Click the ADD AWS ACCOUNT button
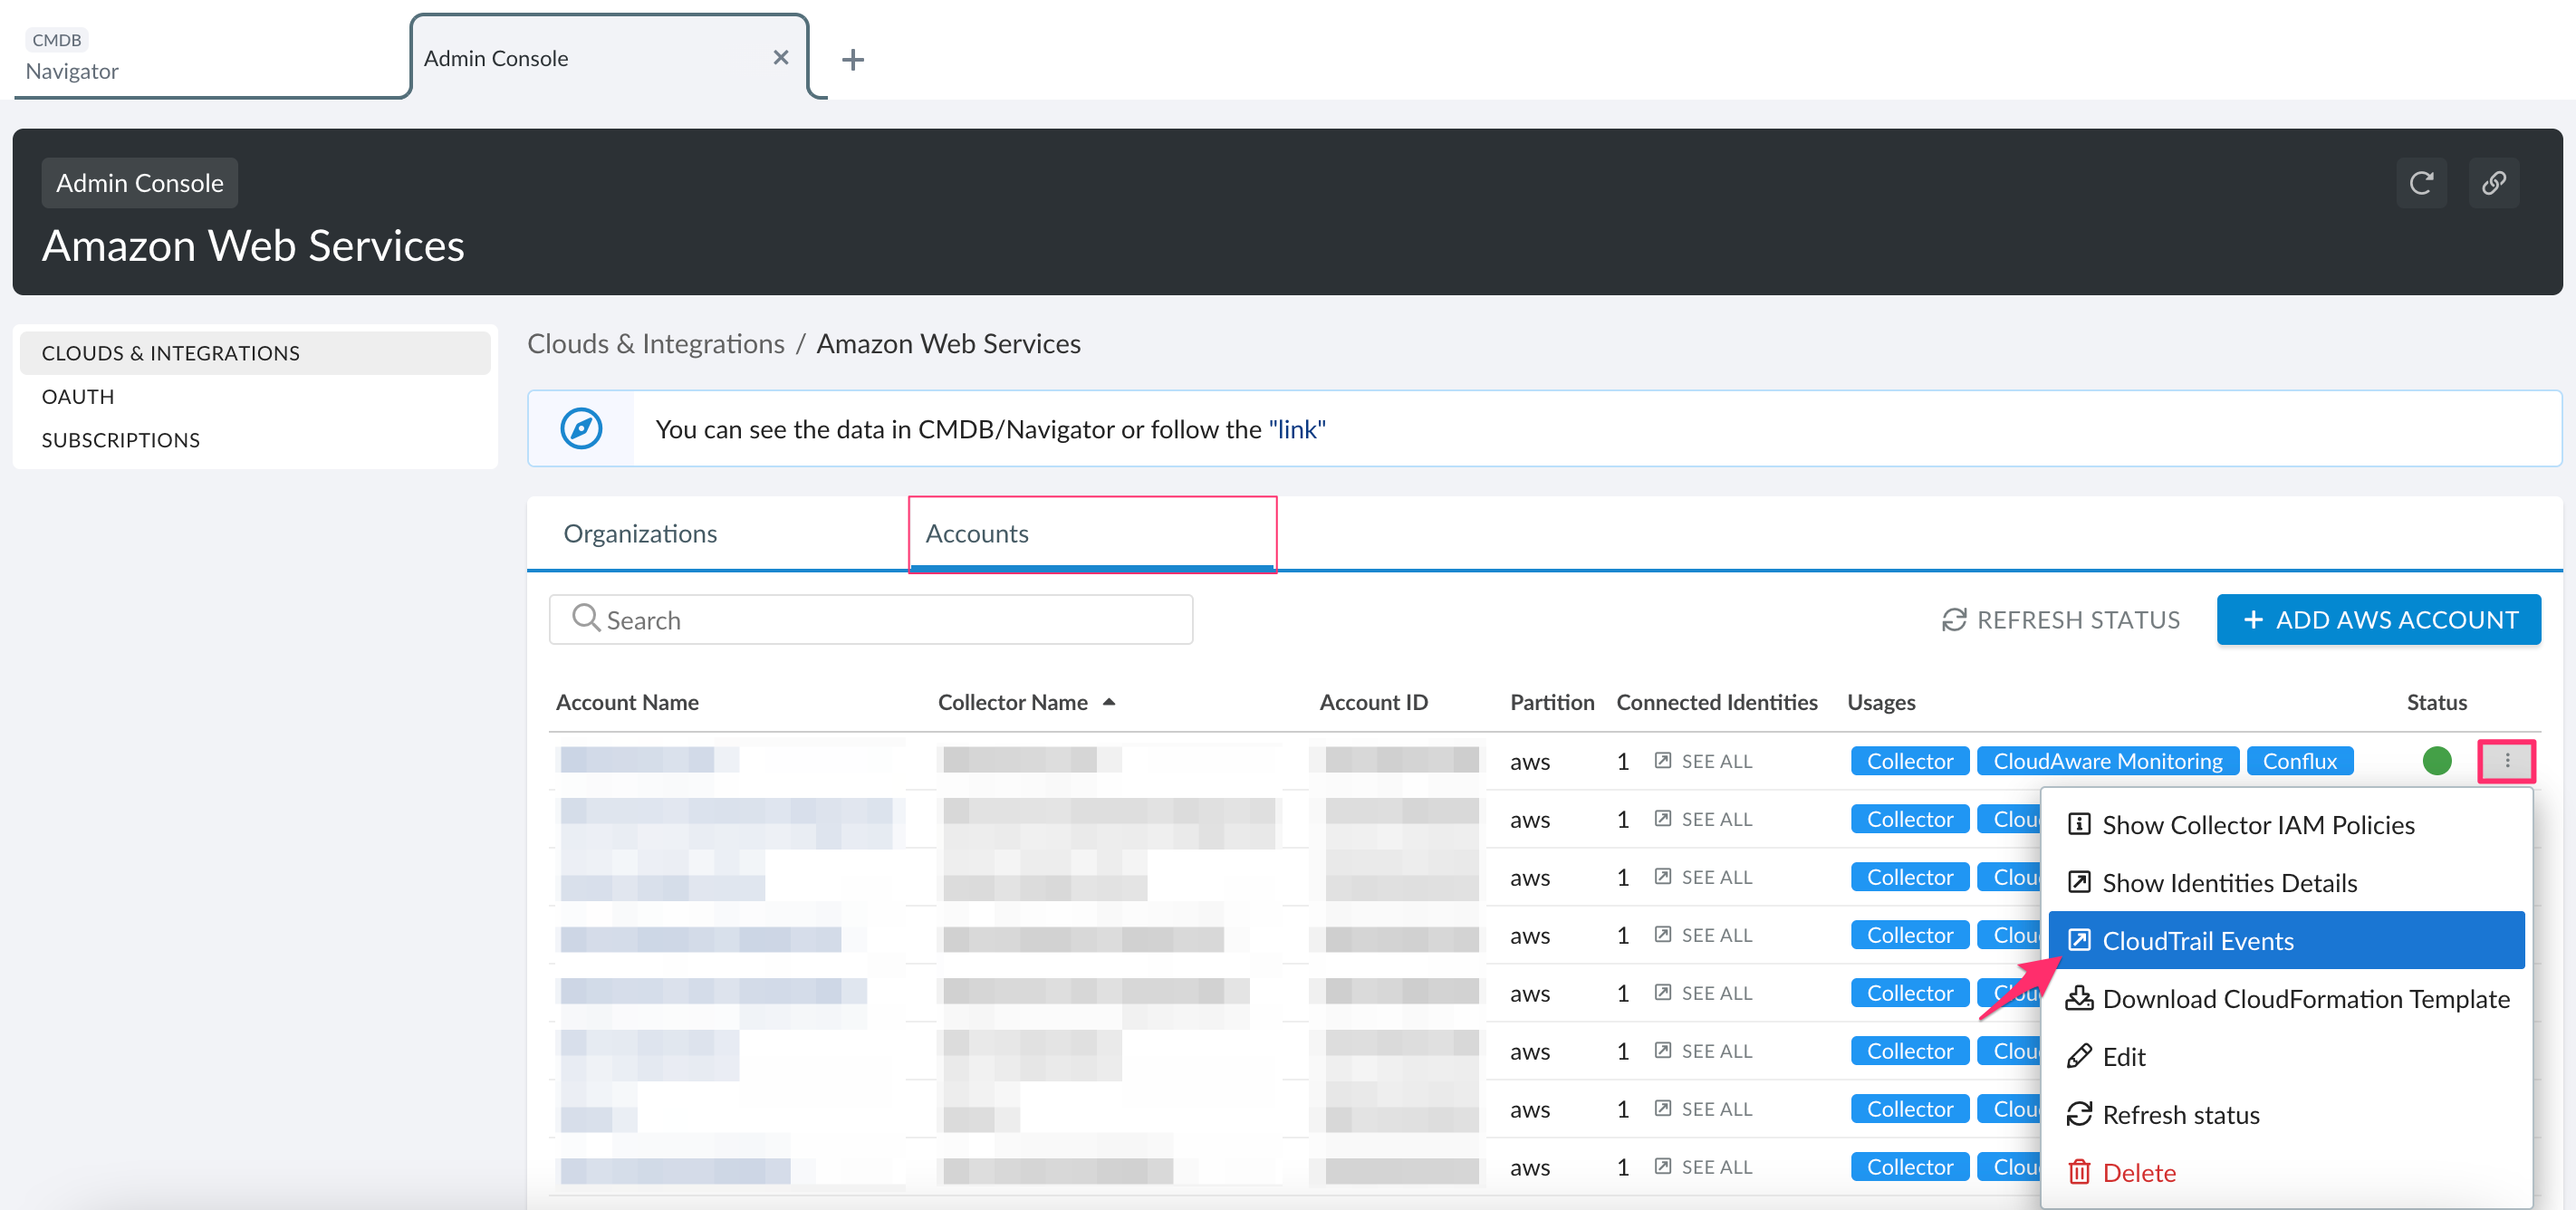Viewport: 2576px width, 1210px height. 2379,619
